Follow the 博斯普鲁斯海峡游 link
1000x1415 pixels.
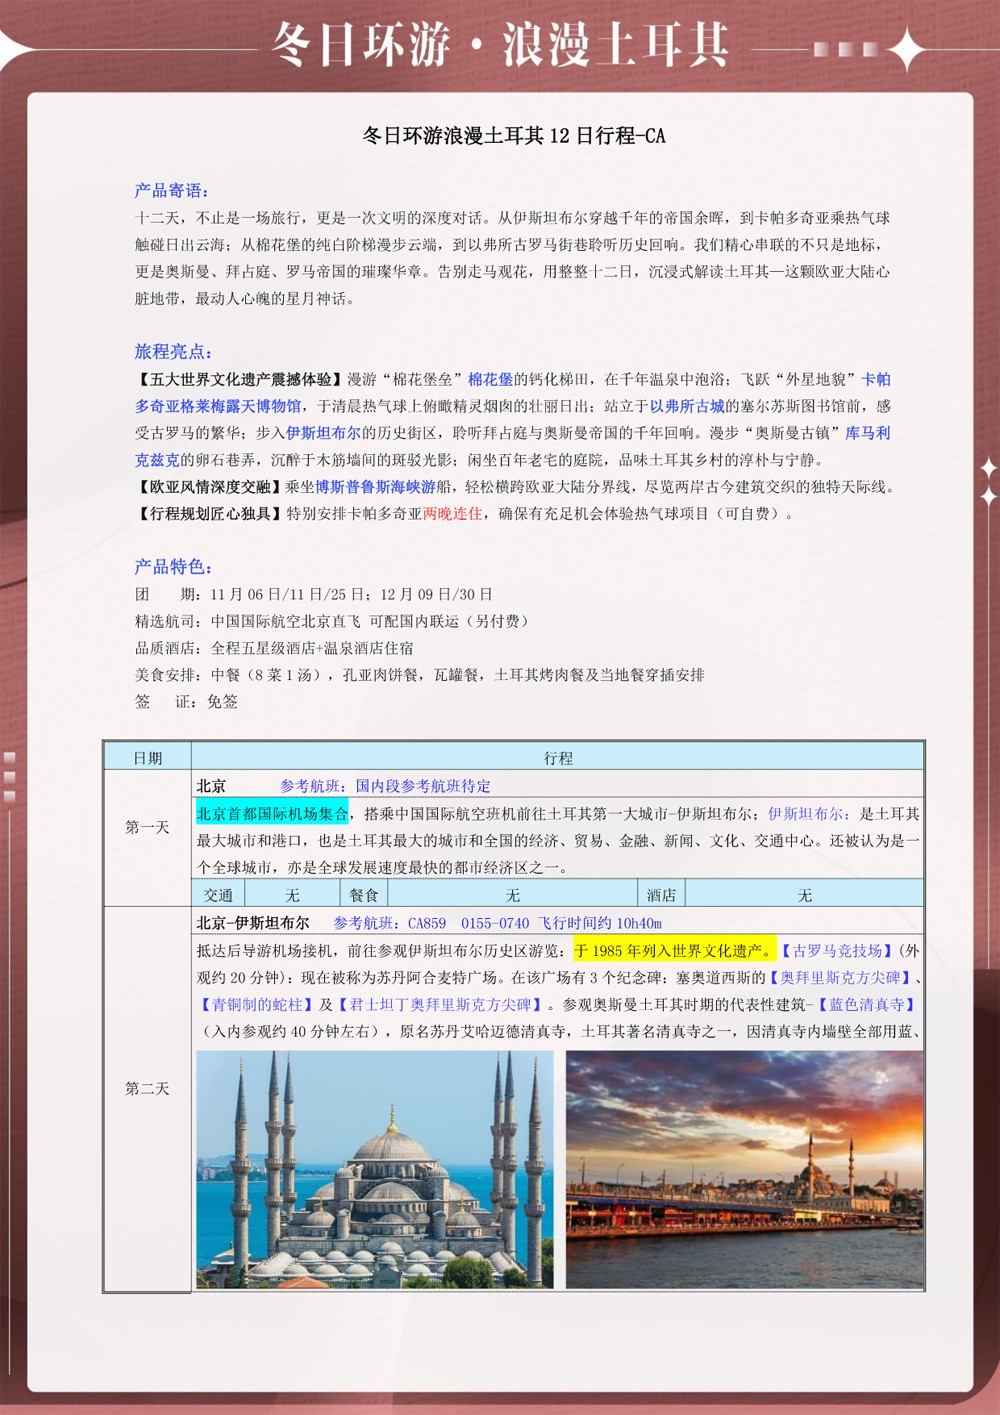[376, 487]
